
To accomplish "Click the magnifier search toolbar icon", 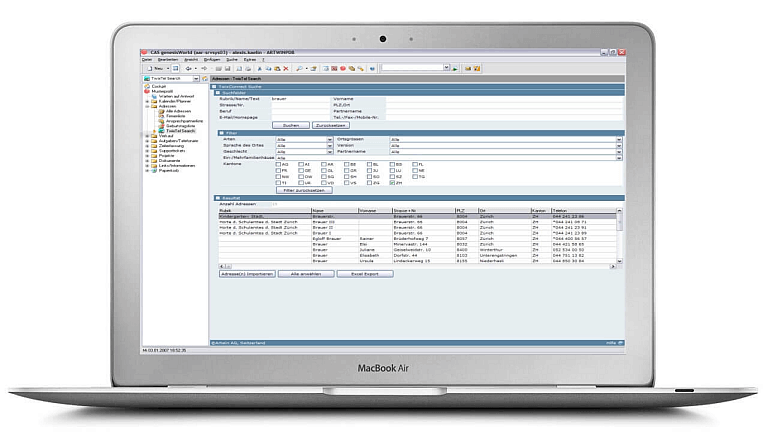I will [299, 69].
